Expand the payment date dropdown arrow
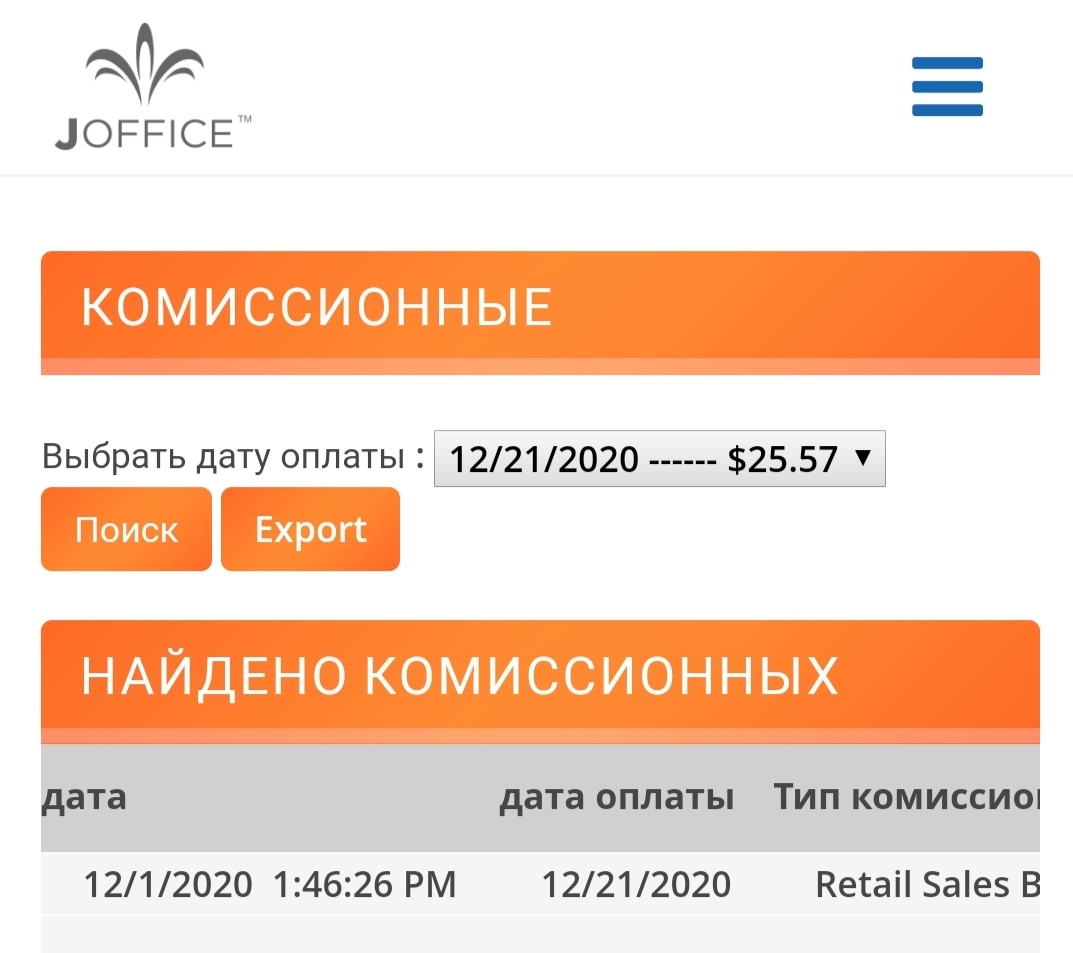1073x953 pixels. click(x=864, y=457)
